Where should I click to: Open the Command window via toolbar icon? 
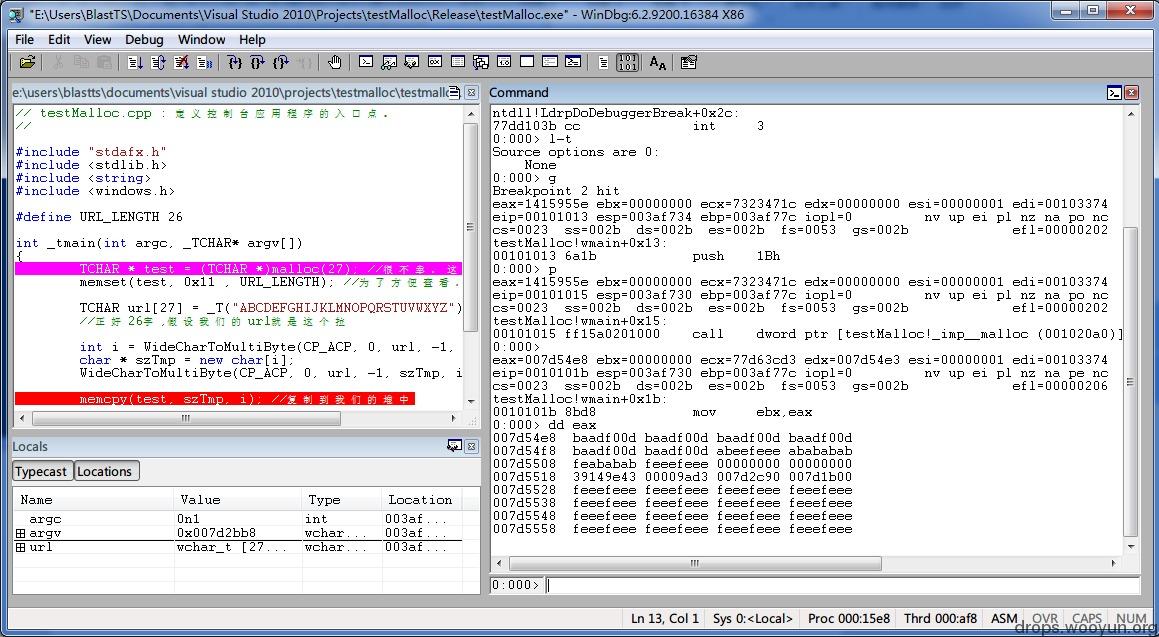coord(366,62)
